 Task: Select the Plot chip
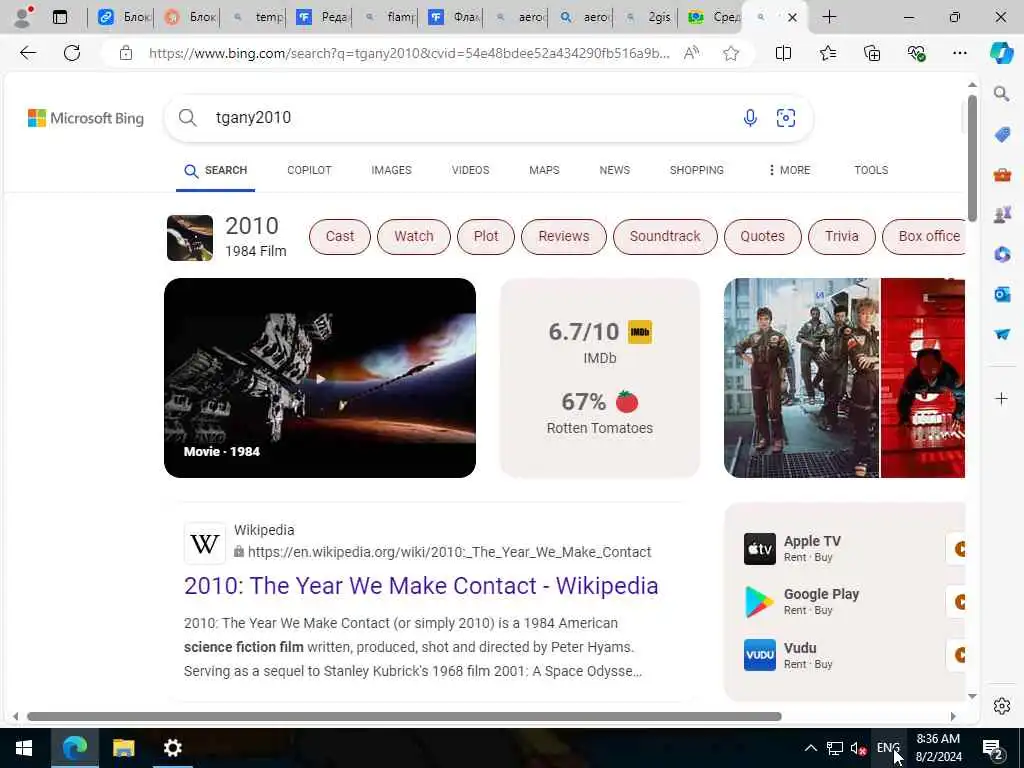(486, 236)
